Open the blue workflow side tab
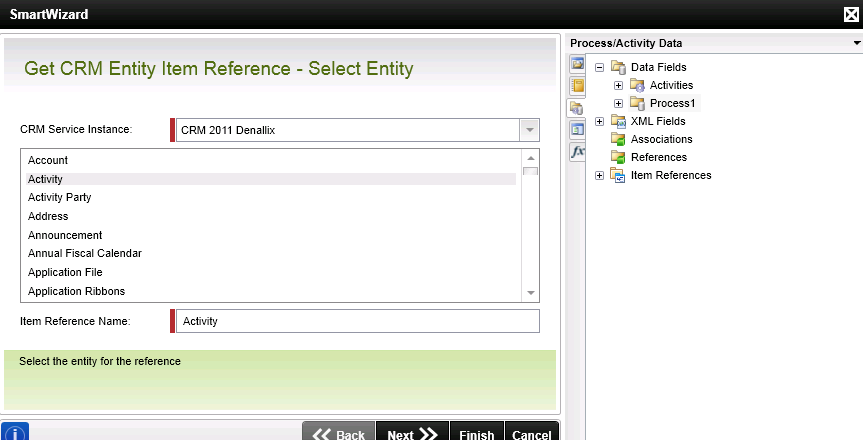This screenshot has height=440, width=863. coord(577,129)
